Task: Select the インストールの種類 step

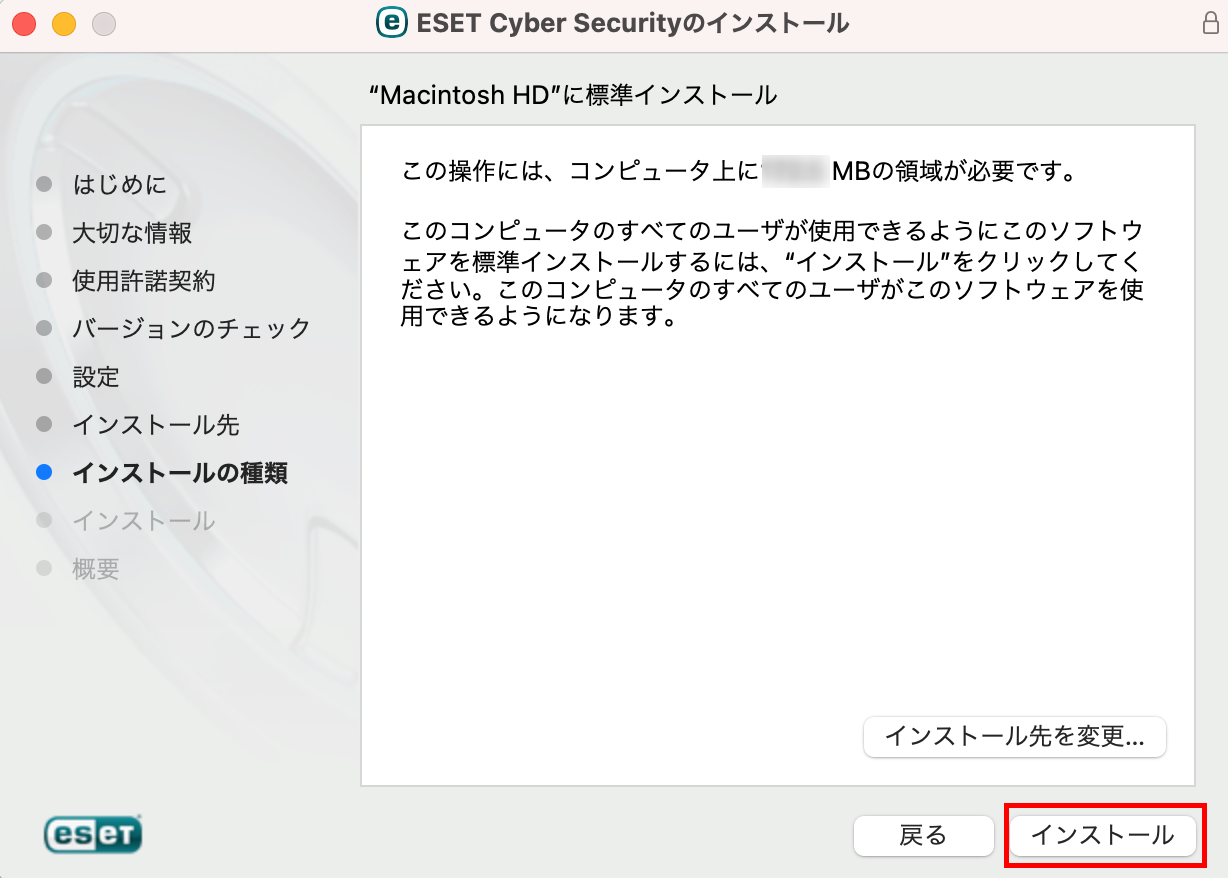Action: 180,473
